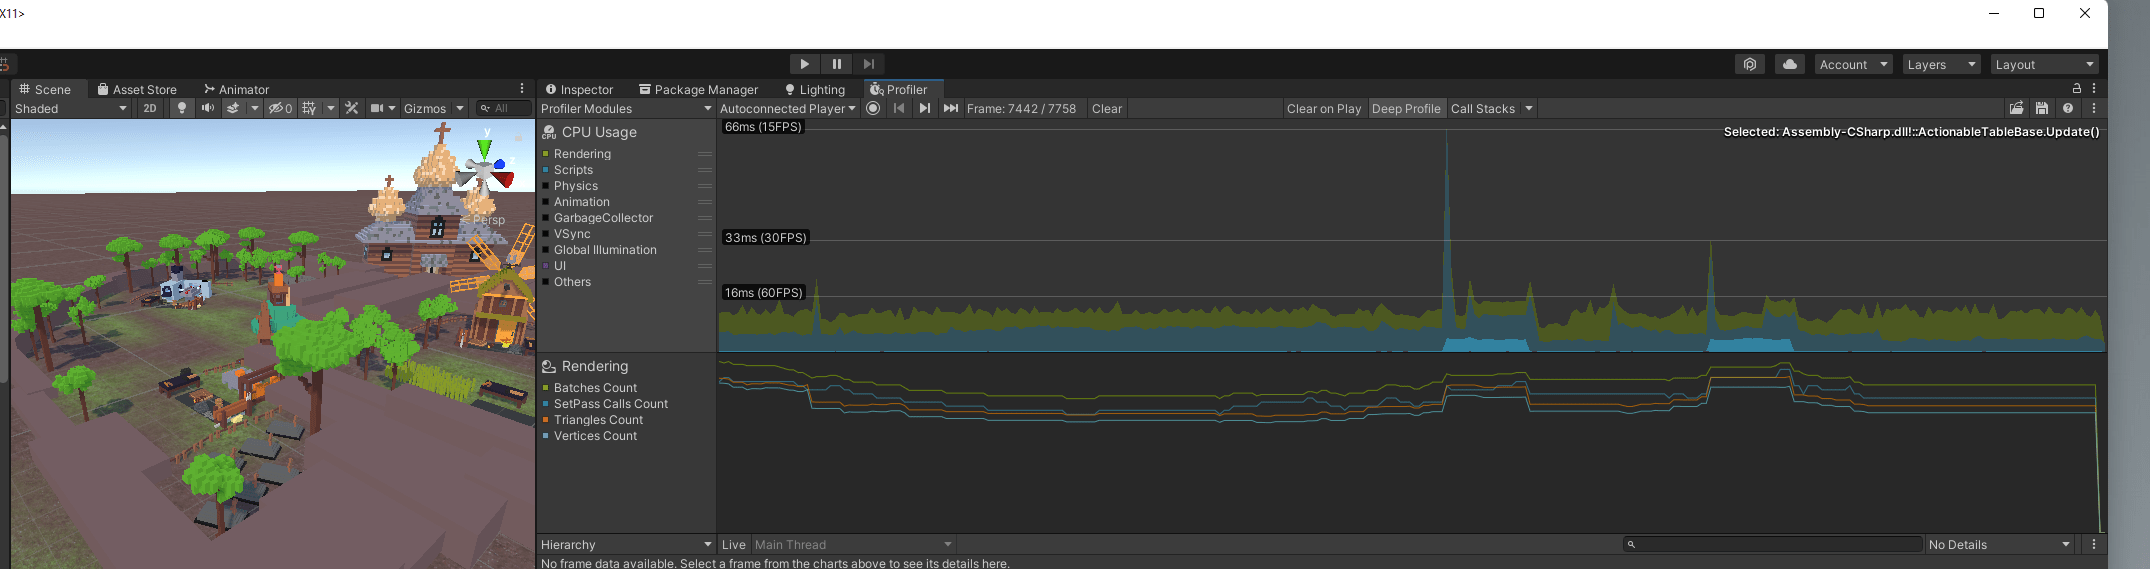Image resolution: width=2150 pixels, height=569 pixels.
Task: Toggle Deep Profile
Action: pos(1406,108)
